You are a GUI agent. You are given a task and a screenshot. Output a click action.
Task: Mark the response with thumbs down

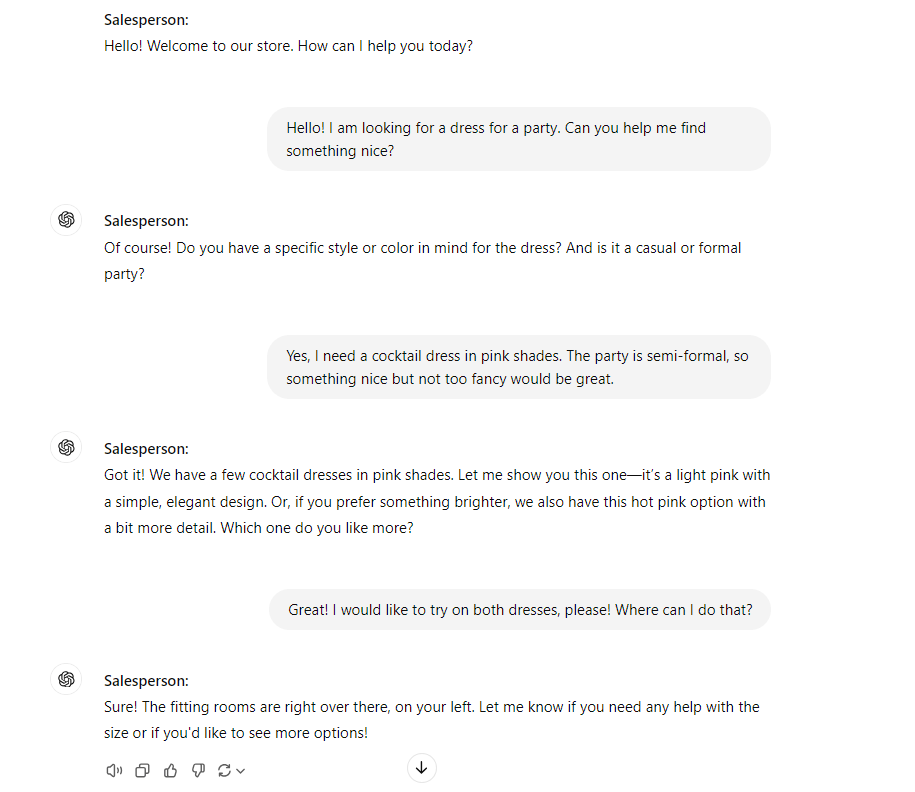[197, 770]
